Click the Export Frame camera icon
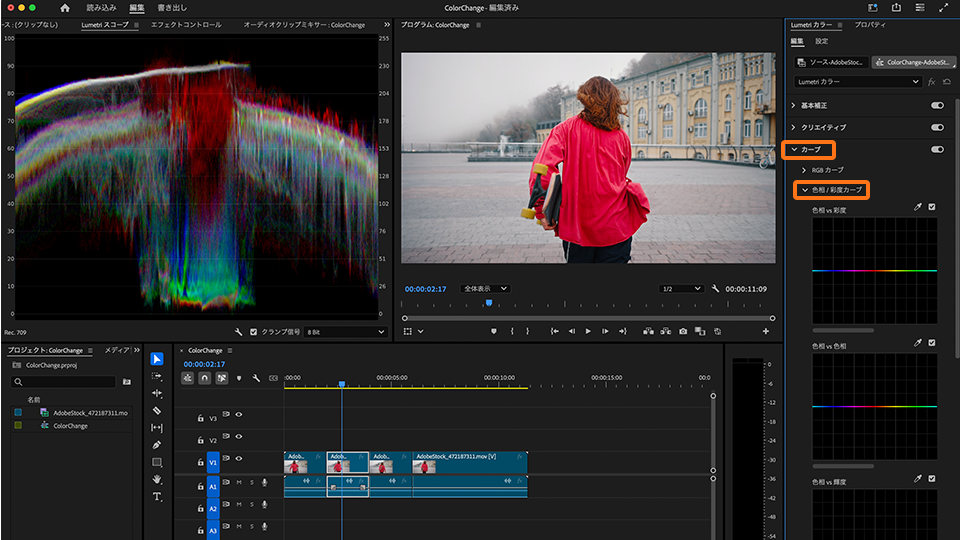 click(683, 331)
